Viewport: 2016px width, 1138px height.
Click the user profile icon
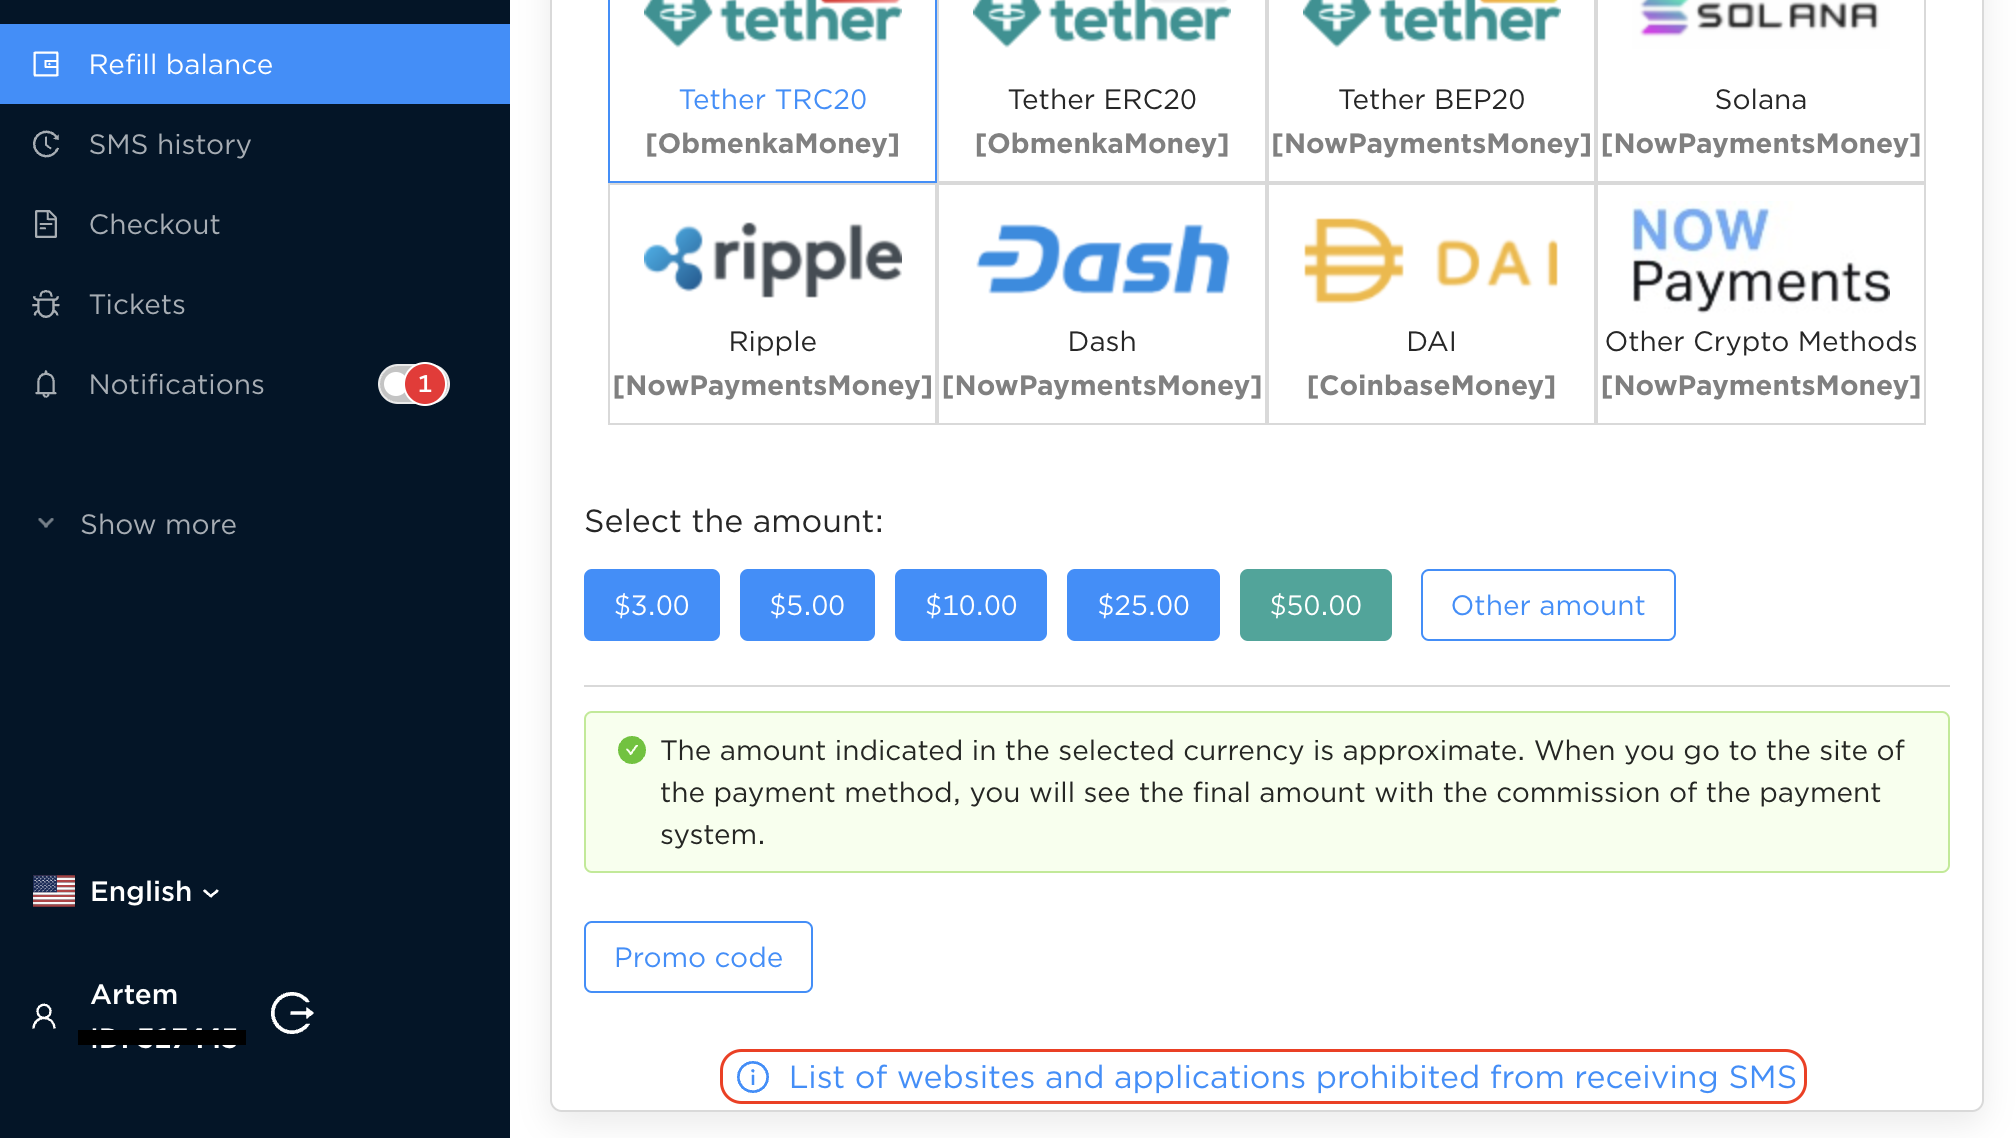[44, 1016]
